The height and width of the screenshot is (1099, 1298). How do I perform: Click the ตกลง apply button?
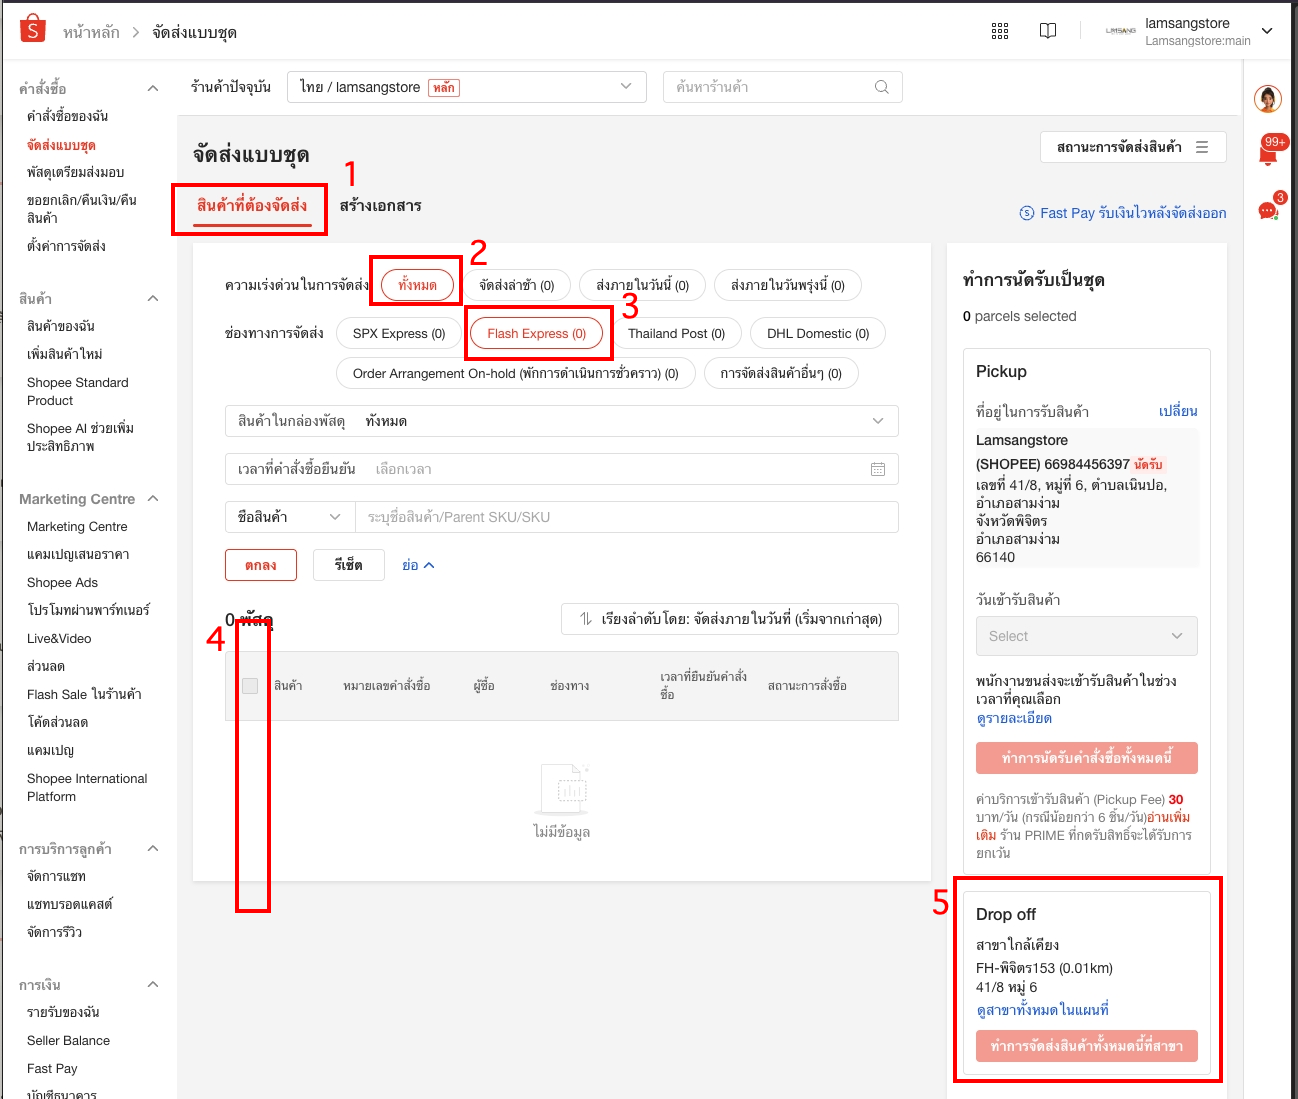[x=261, y=565]
